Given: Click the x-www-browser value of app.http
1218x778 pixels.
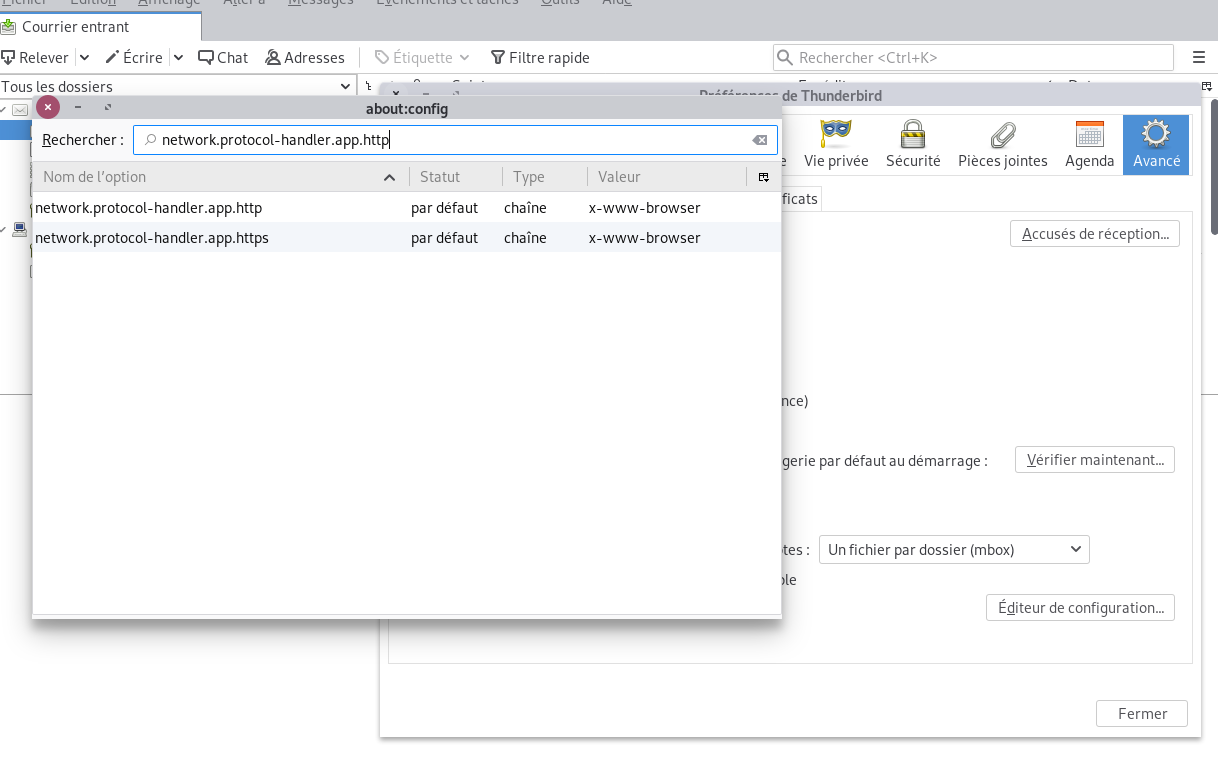Looking at the screenshot, I should (x=644, y=208).
